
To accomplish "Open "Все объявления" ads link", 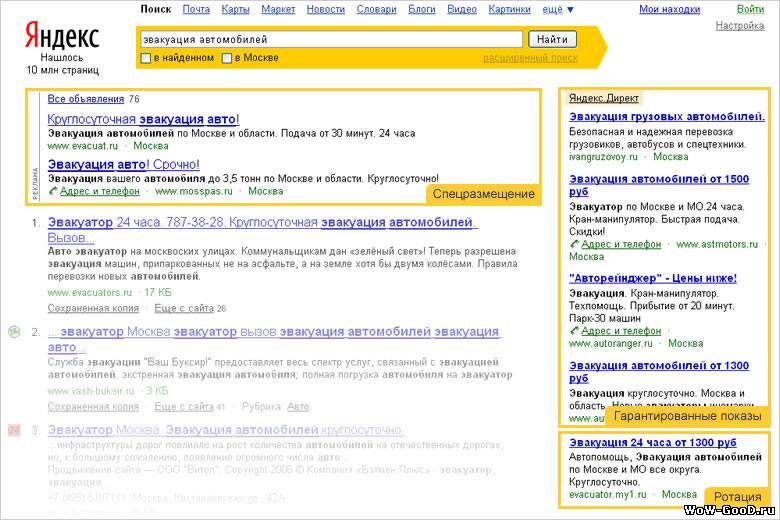I will coord(85,99).
